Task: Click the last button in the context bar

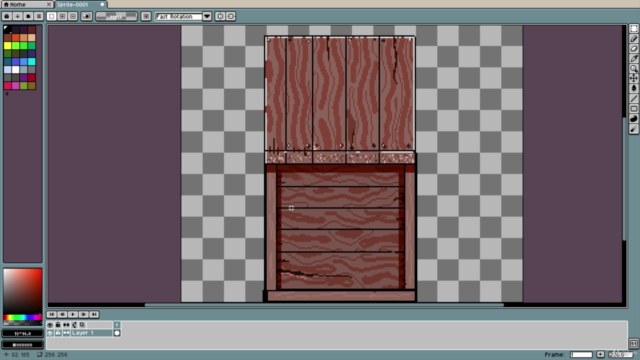Action: (231, 16)
